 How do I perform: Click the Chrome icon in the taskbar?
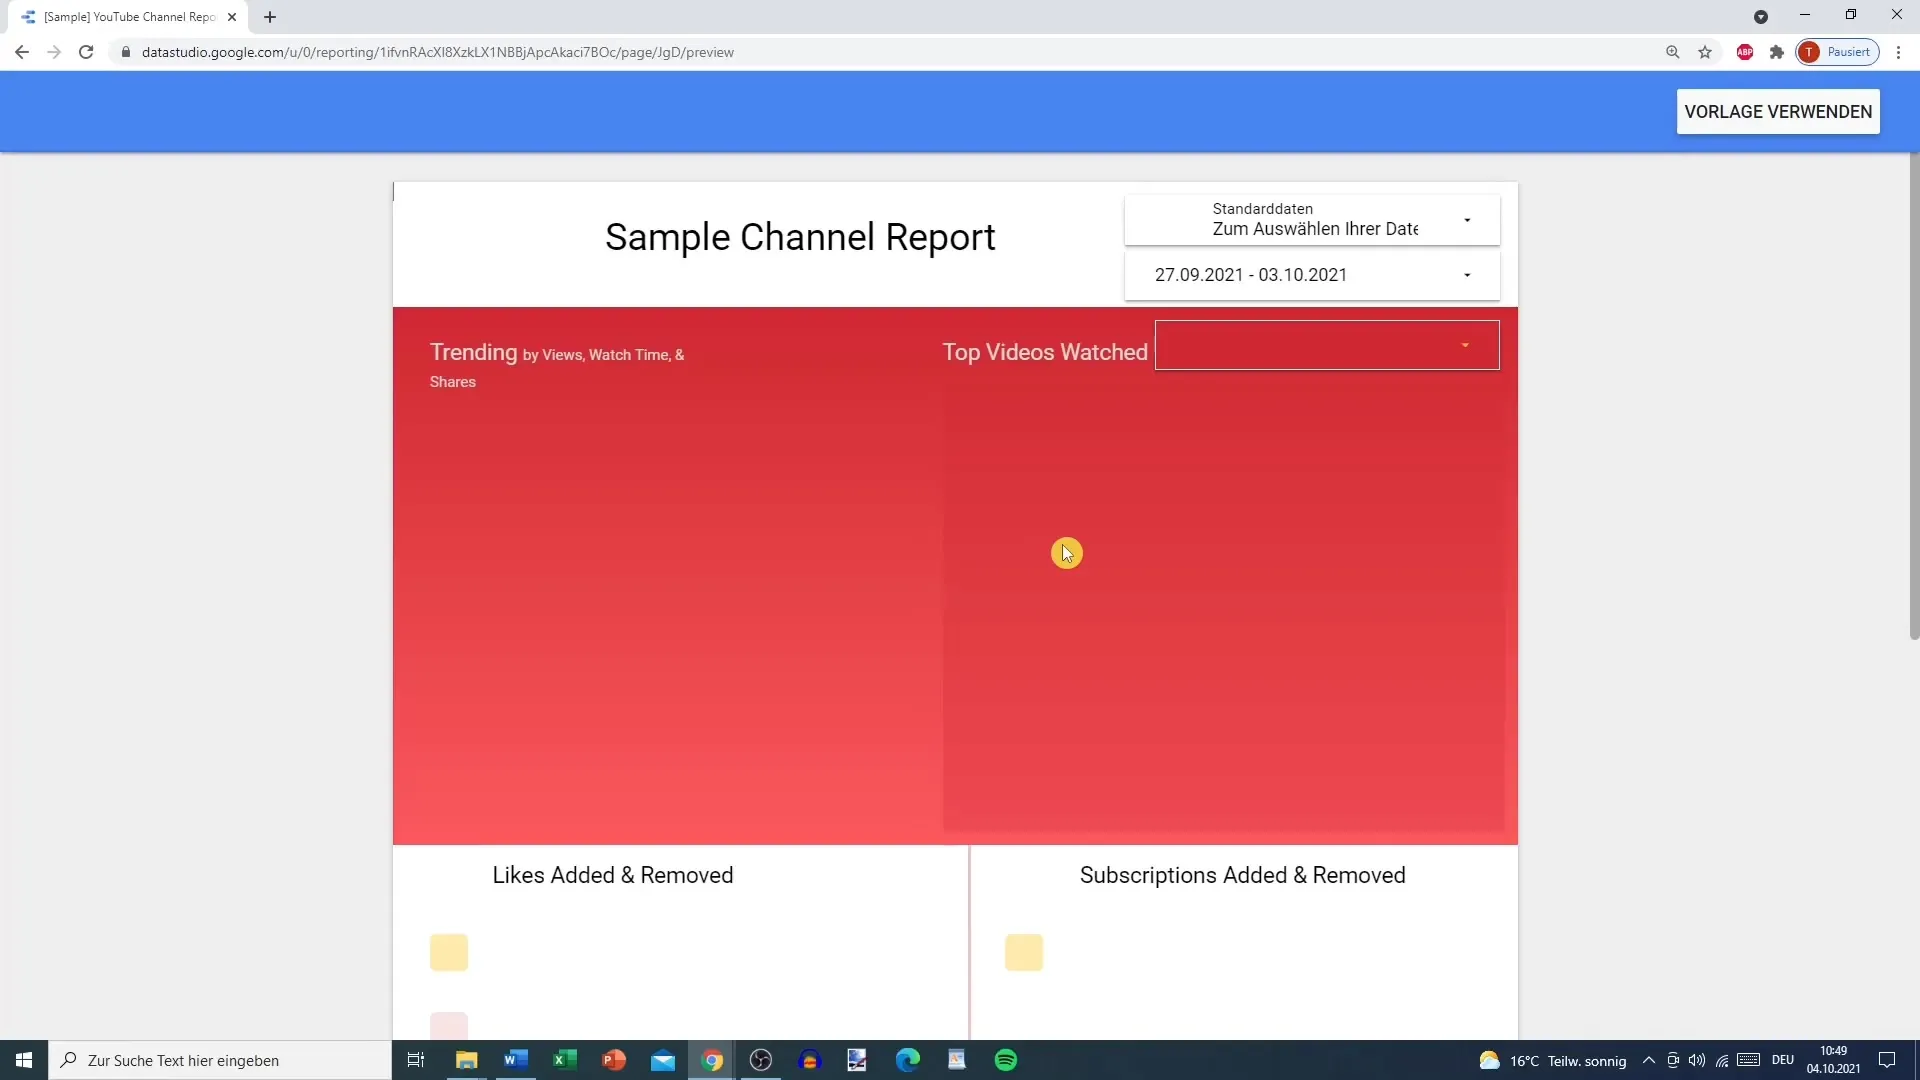click(x=712, y=1060)
